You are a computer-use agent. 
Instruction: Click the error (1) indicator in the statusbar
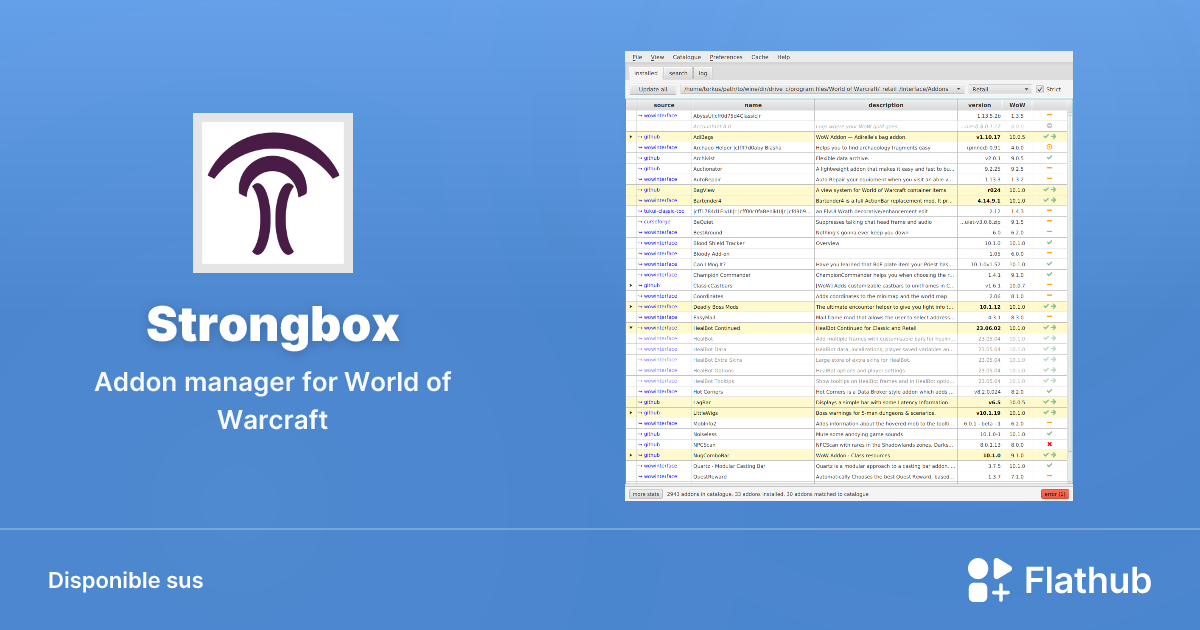(x=1055, y=494)
